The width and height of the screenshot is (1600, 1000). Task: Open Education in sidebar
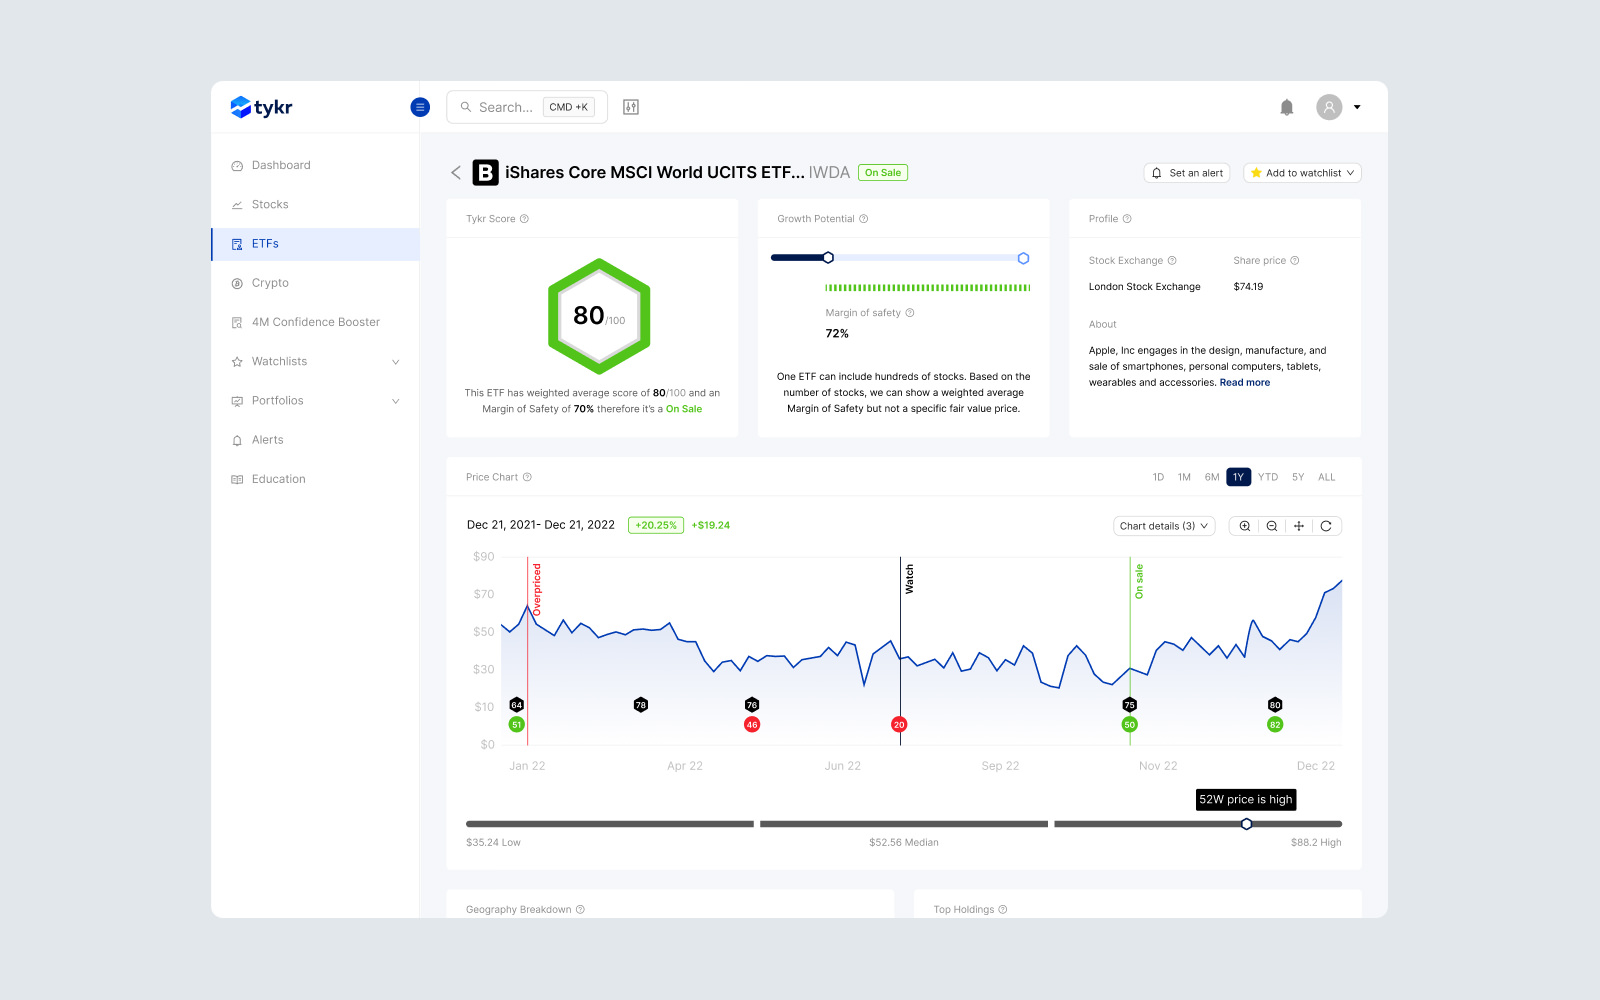click(x=315, y=479)
